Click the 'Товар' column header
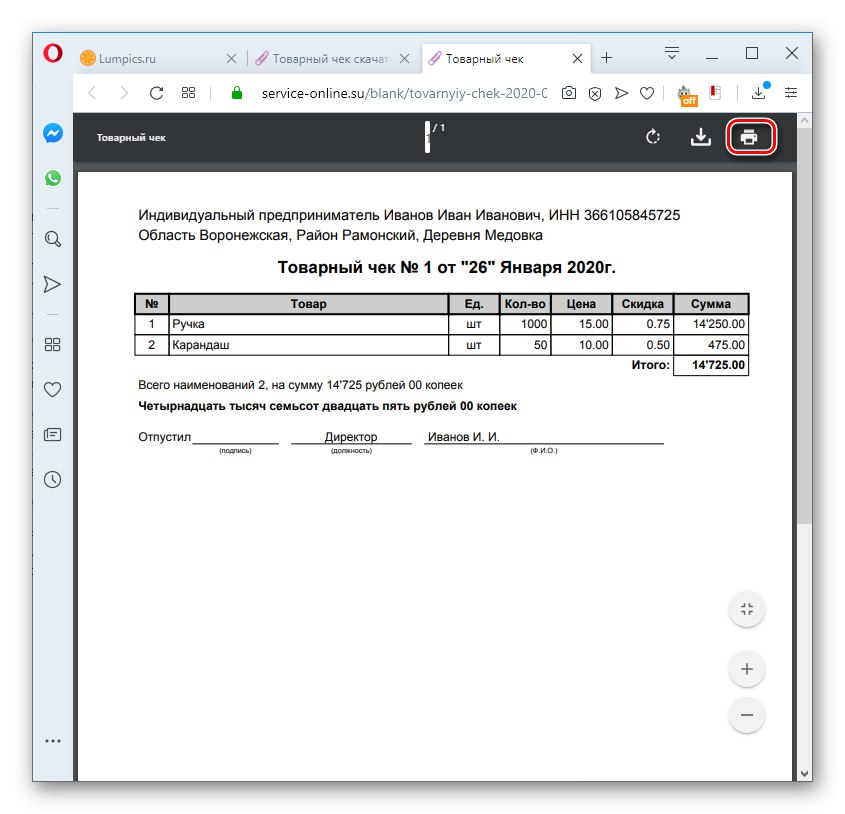 click(308, 304)
